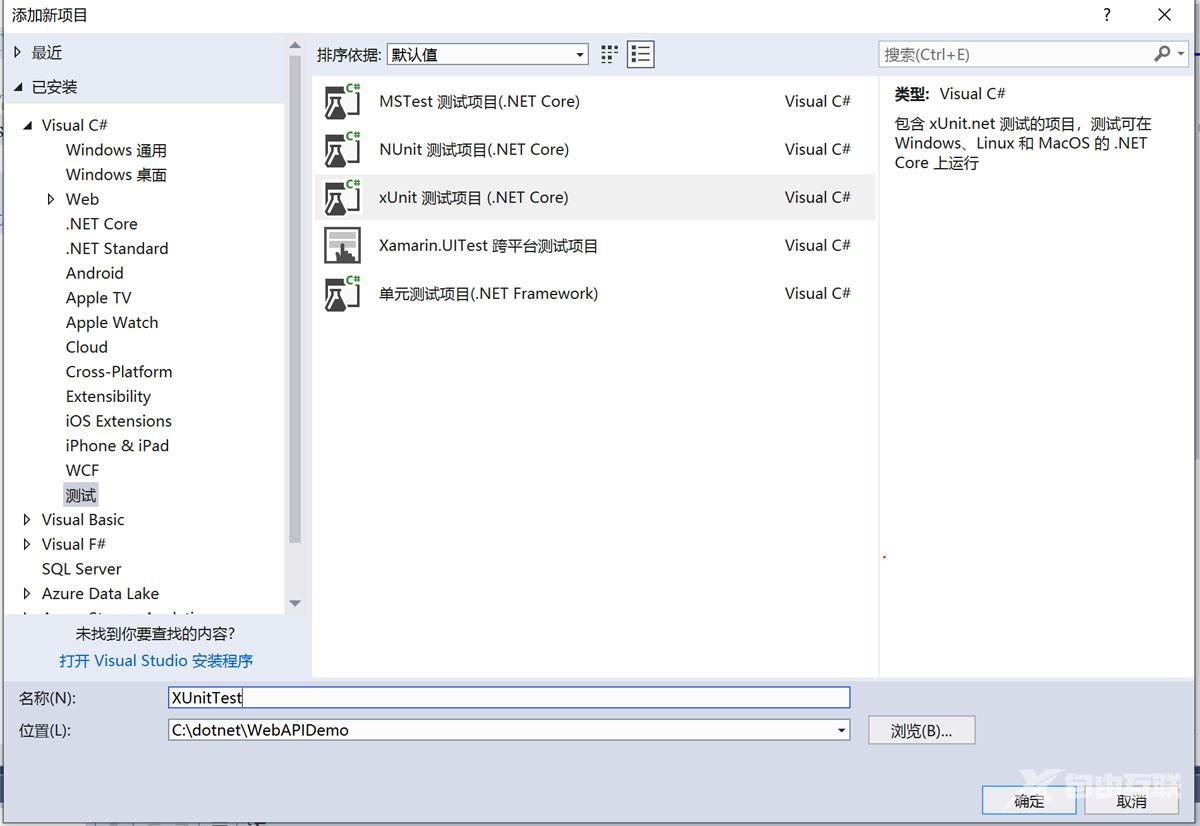This screenshot has width=1200, height=826.
Task: Expand the Web tree node
Action: [x=51, y=200]
